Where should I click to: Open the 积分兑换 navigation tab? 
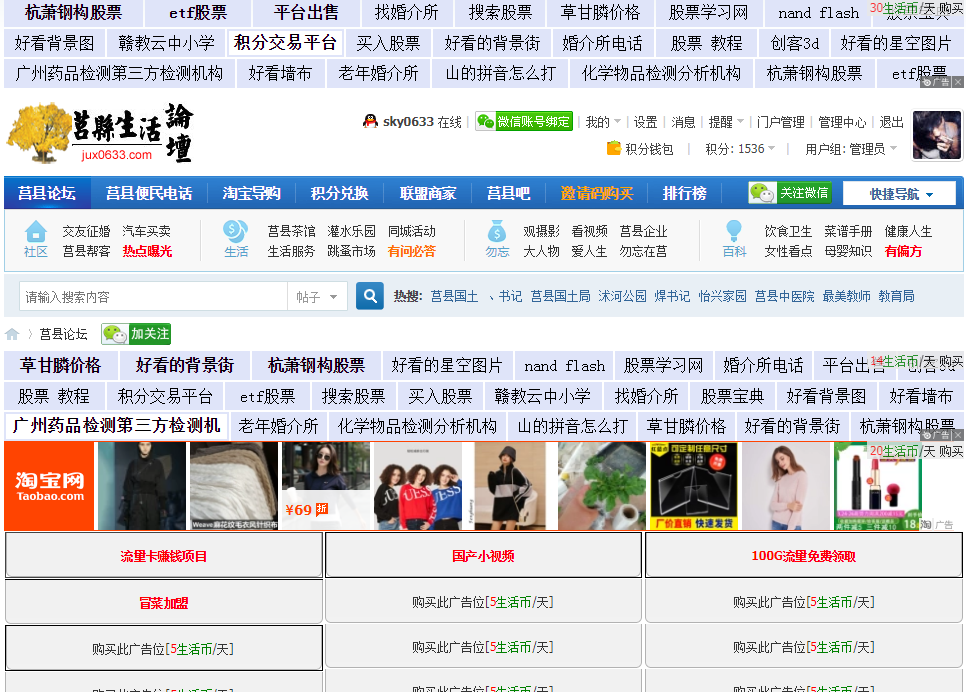339,193
